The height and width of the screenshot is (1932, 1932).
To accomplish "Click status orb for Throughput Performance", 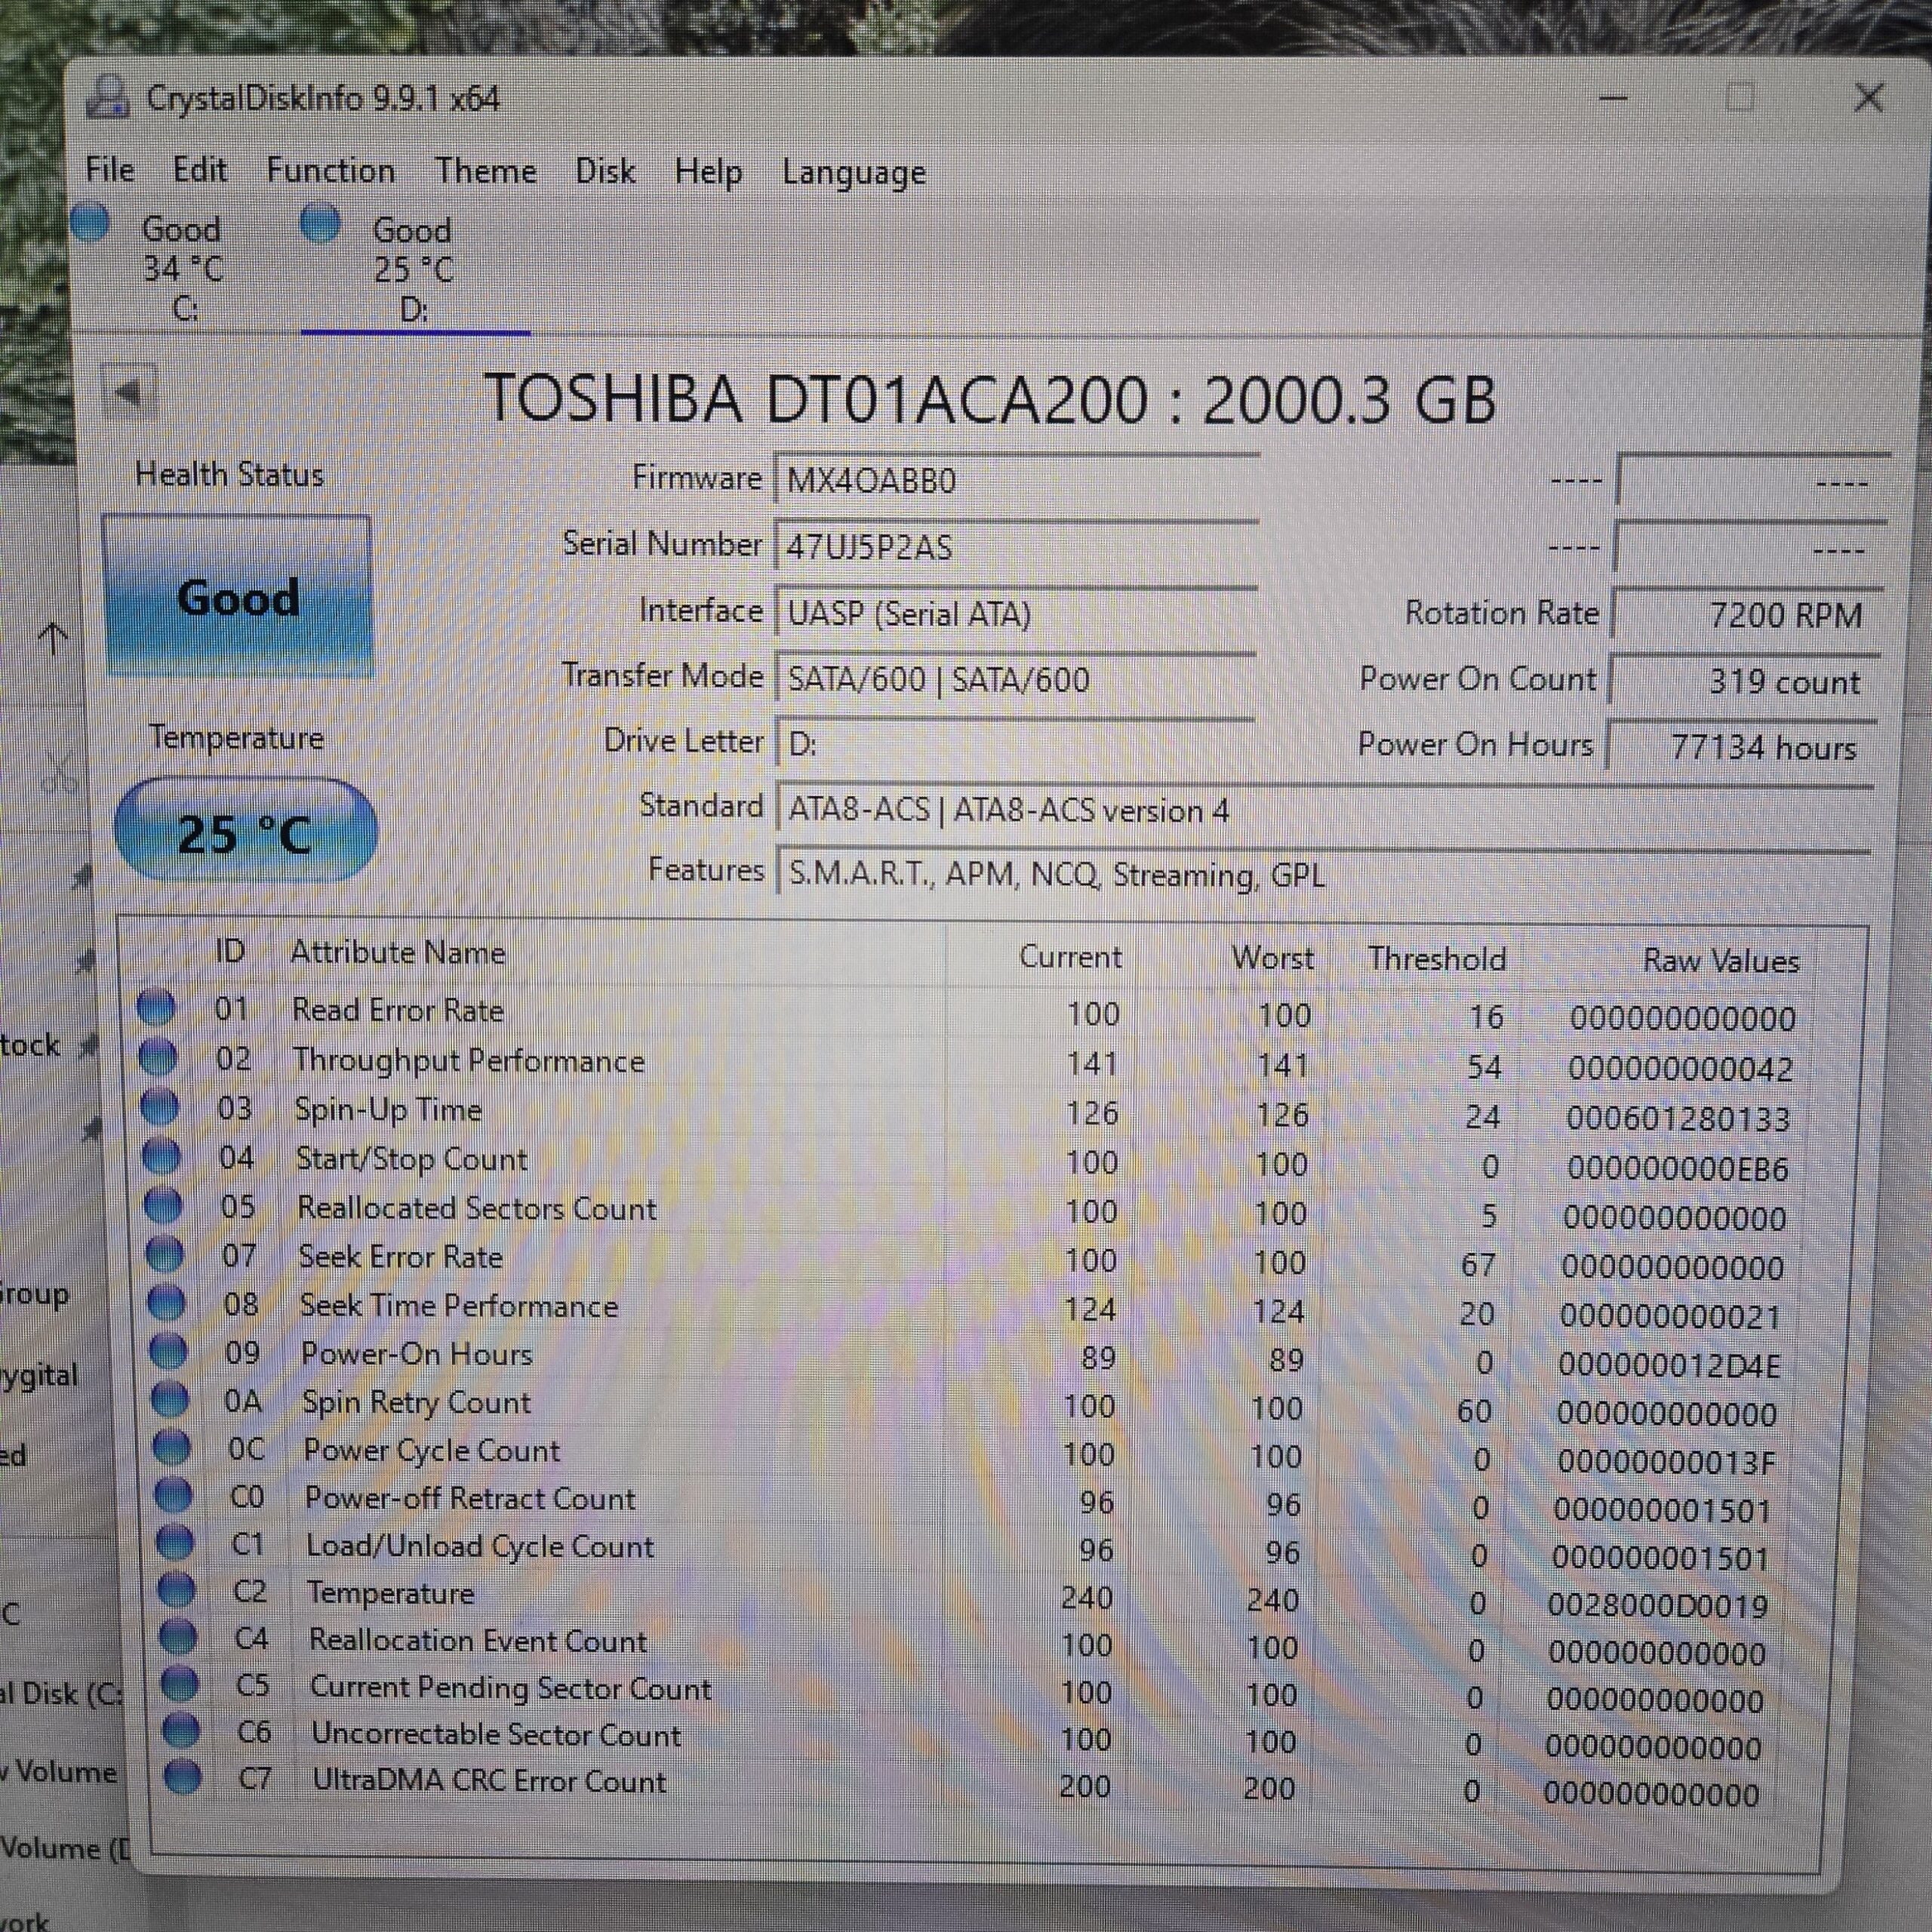I will click(158, 1057).
